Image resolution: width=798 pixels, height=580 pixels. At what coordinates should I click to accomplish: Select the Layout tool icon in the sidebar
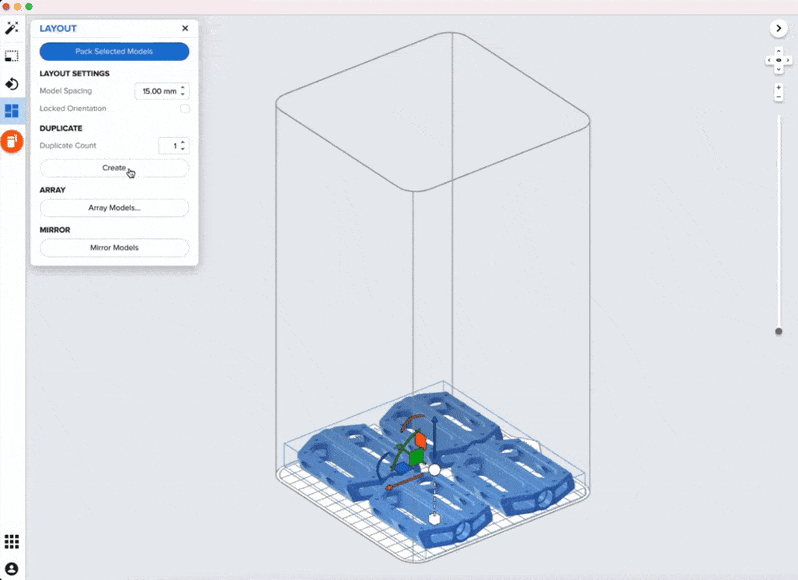(x=12, y=110)
